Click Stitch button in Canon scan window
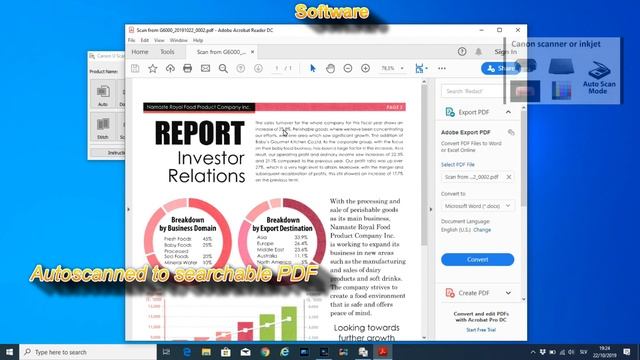The width and height of the screenshot is (640, 360). pos(103,128)
